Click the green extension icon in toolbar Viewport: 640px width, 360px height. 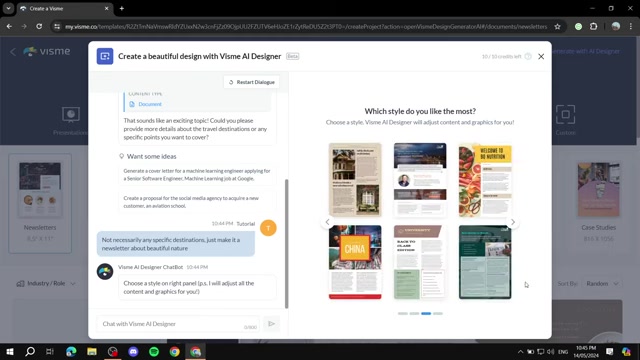[x=578, y=27]
